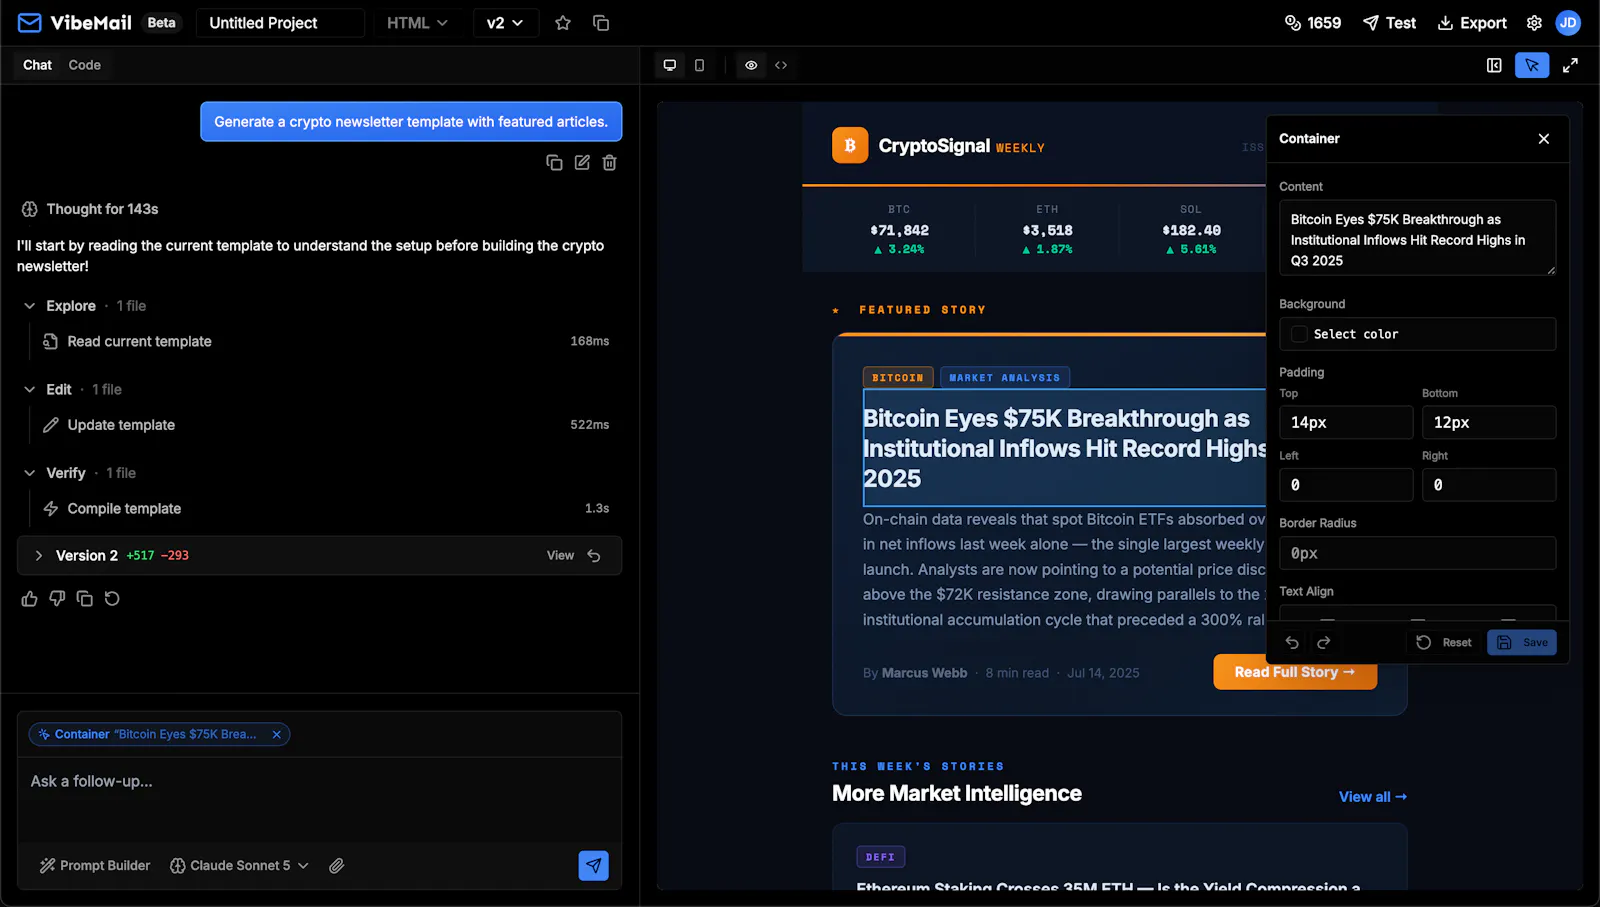Remove Container chip from chat input
1600x907 pixels.
click(x=277, y=734)
